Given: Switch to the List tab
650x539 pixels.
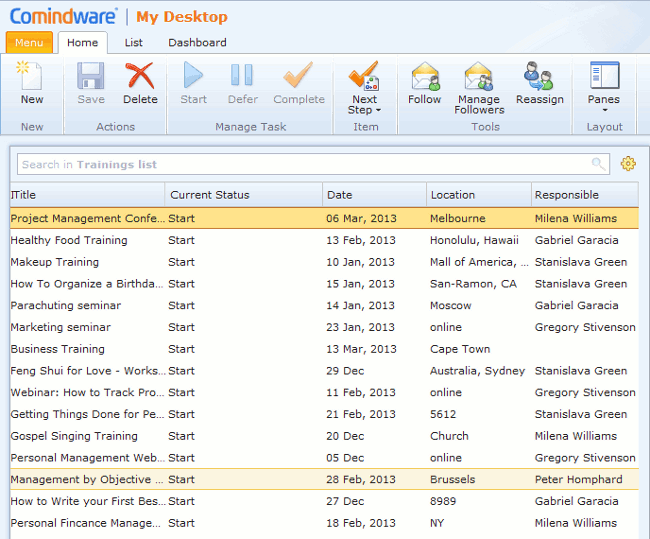Looking at the screenshot, I should [x=133, y=42].
